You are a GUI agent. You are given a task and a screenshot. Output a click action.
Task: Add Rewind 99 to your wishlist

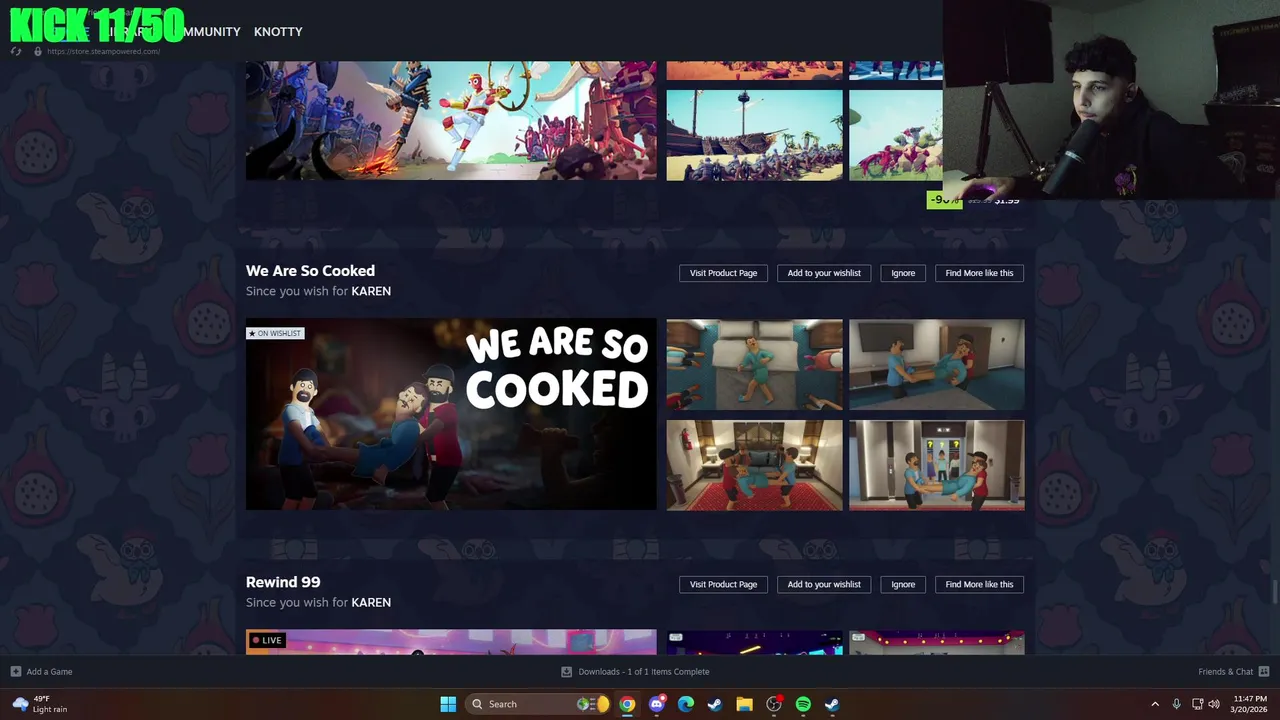coord(824,584)
